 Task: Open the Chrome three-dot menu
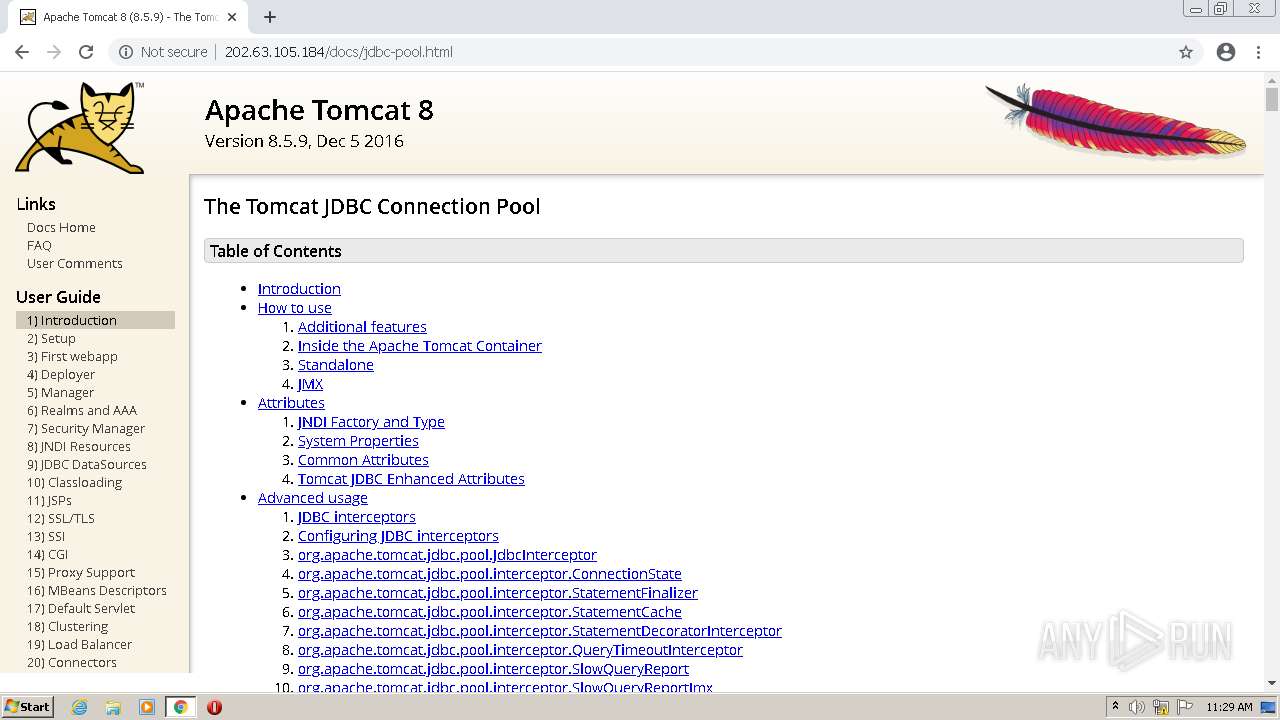[1258, 52]
